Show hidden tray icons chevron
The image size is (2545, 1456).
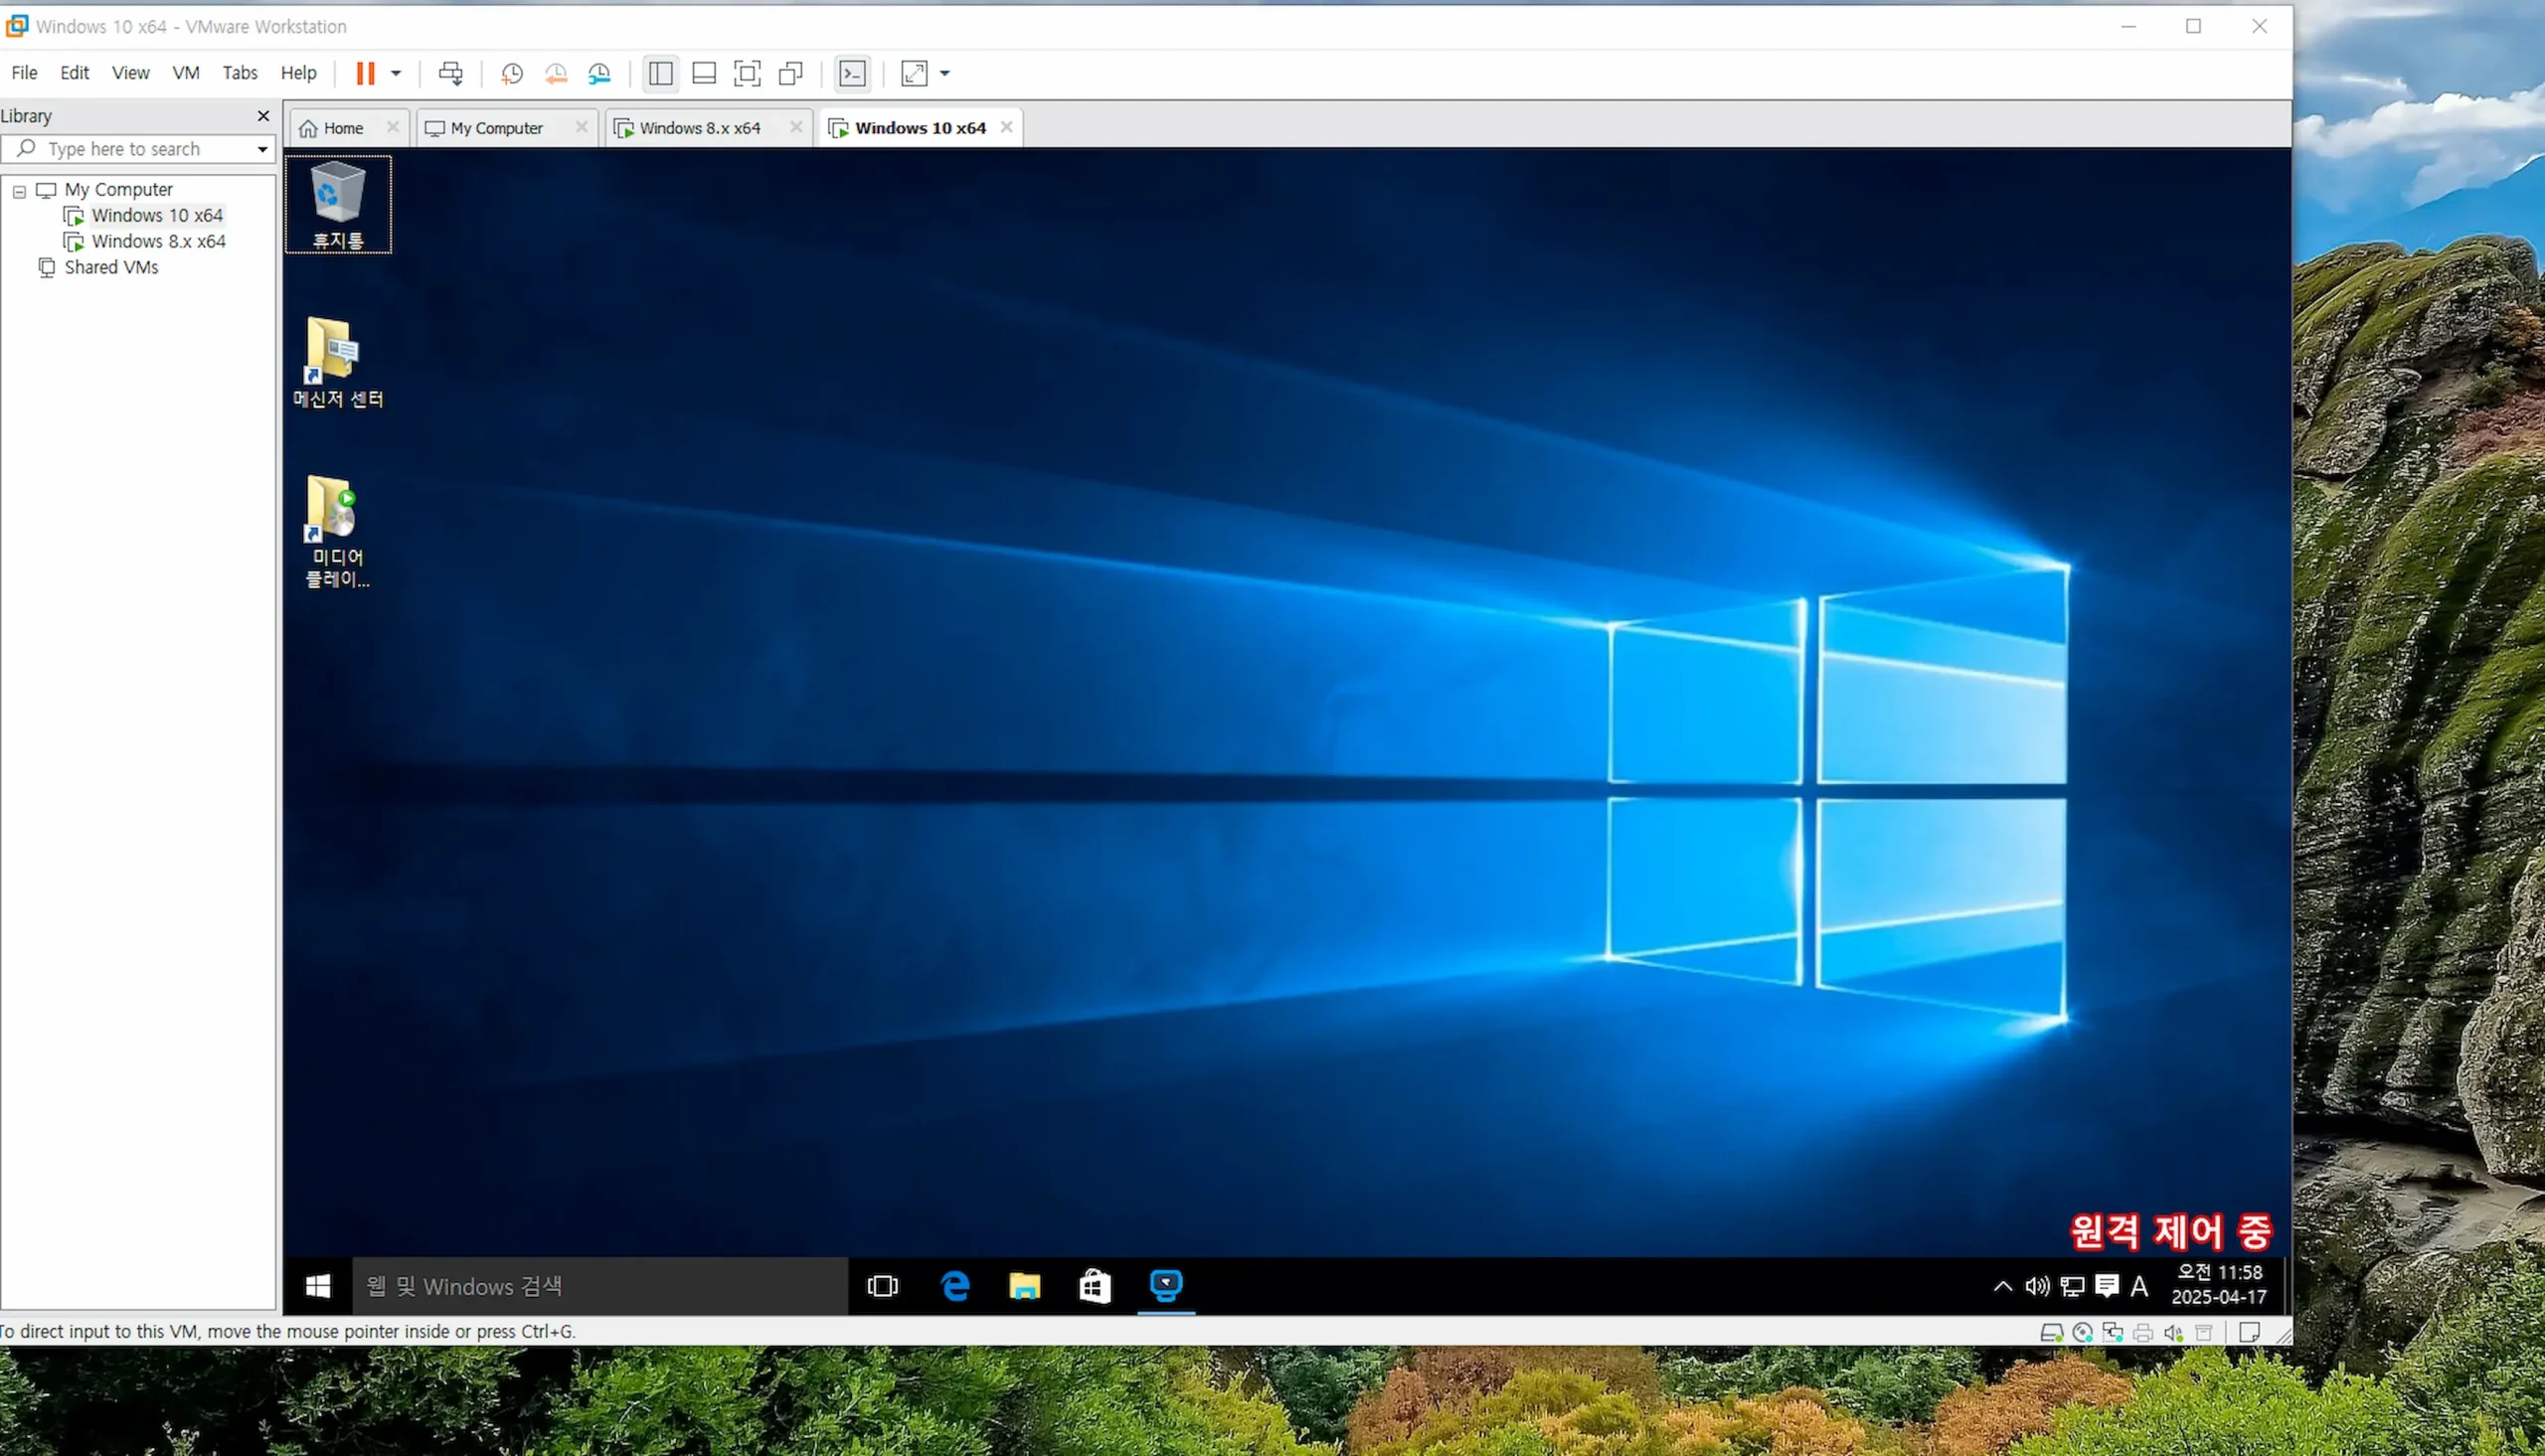point(2003,1287)
